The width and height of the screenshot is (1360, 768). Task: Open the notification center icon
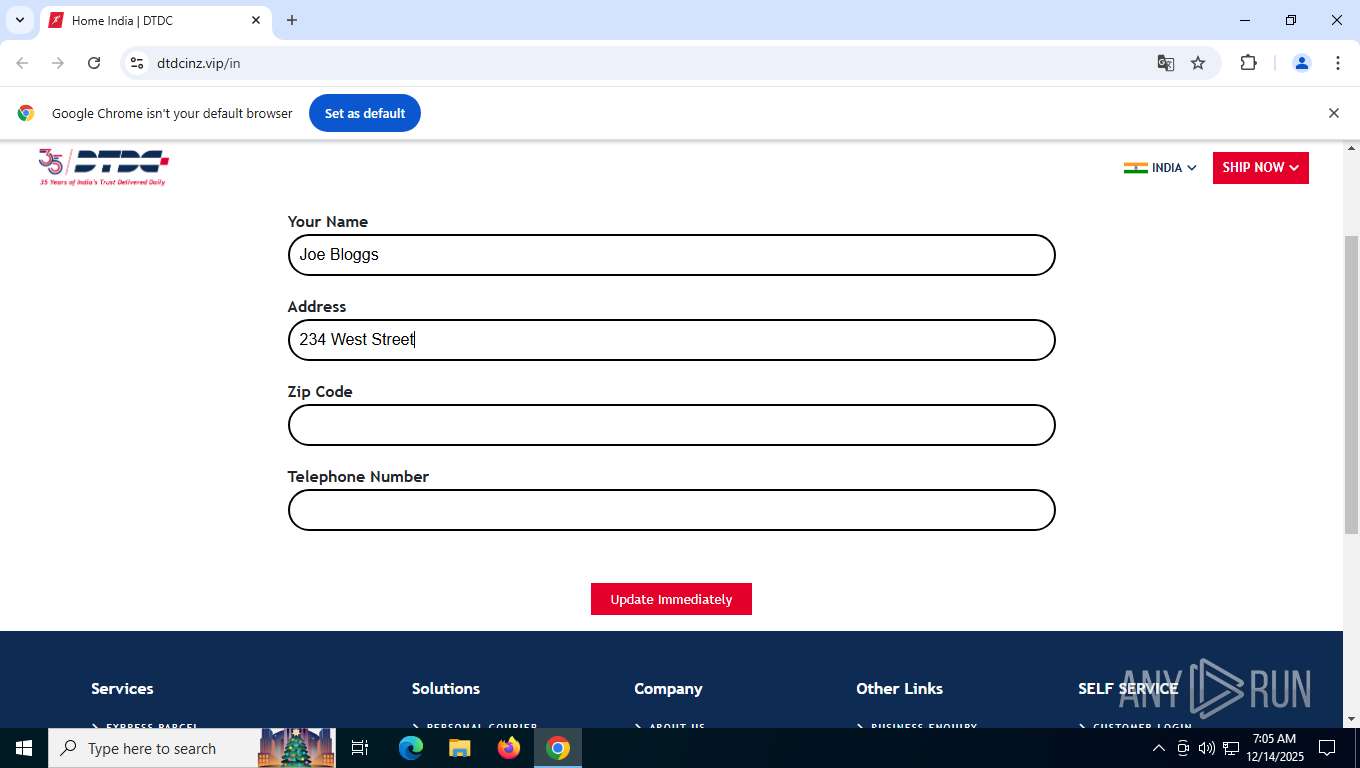point(1327,748)
